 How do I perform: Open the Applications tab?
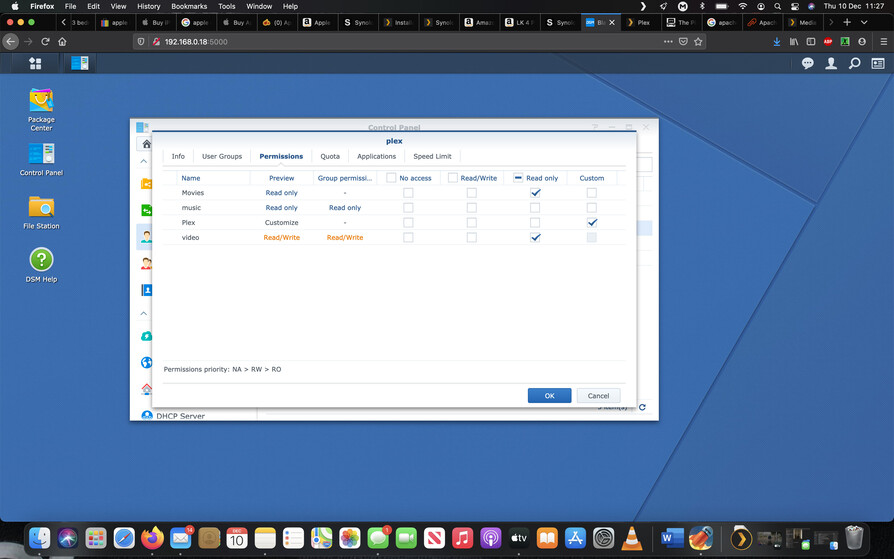[376, 156]
